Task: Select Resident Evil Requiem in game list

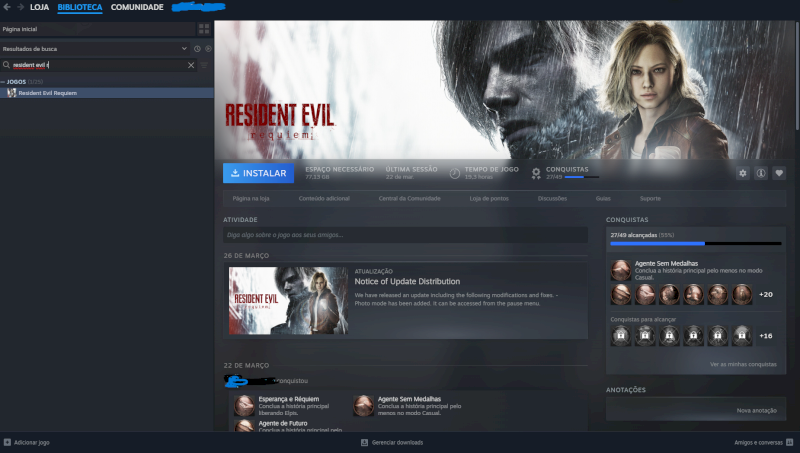Action: coord(107,93)
